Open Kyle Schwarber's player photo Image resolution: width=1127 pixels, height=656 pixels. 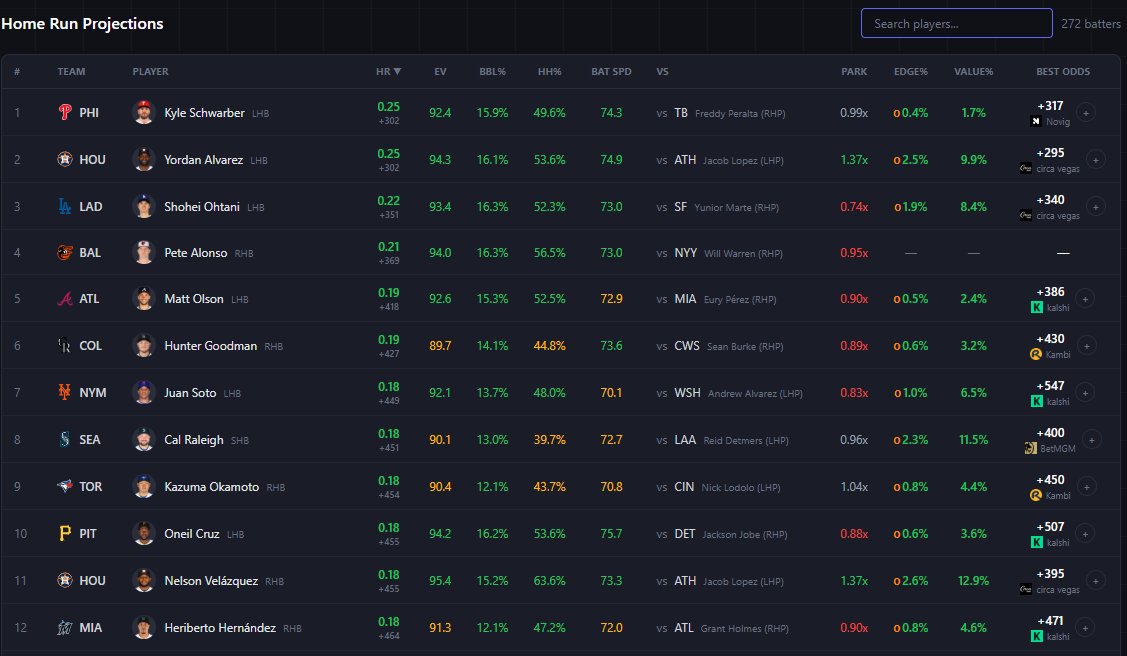point(144,113)
